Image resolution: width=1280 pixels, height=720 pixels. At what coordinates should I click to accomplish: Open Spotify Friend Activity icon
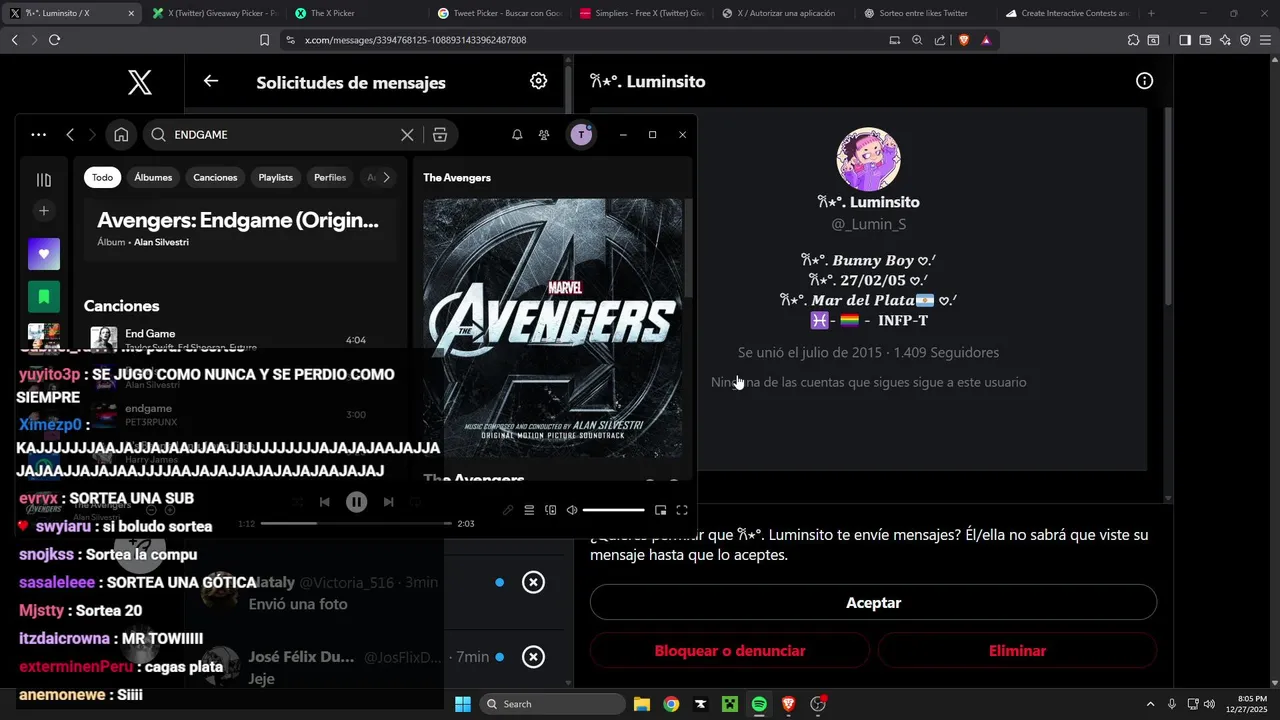click(x=544, y=134)
